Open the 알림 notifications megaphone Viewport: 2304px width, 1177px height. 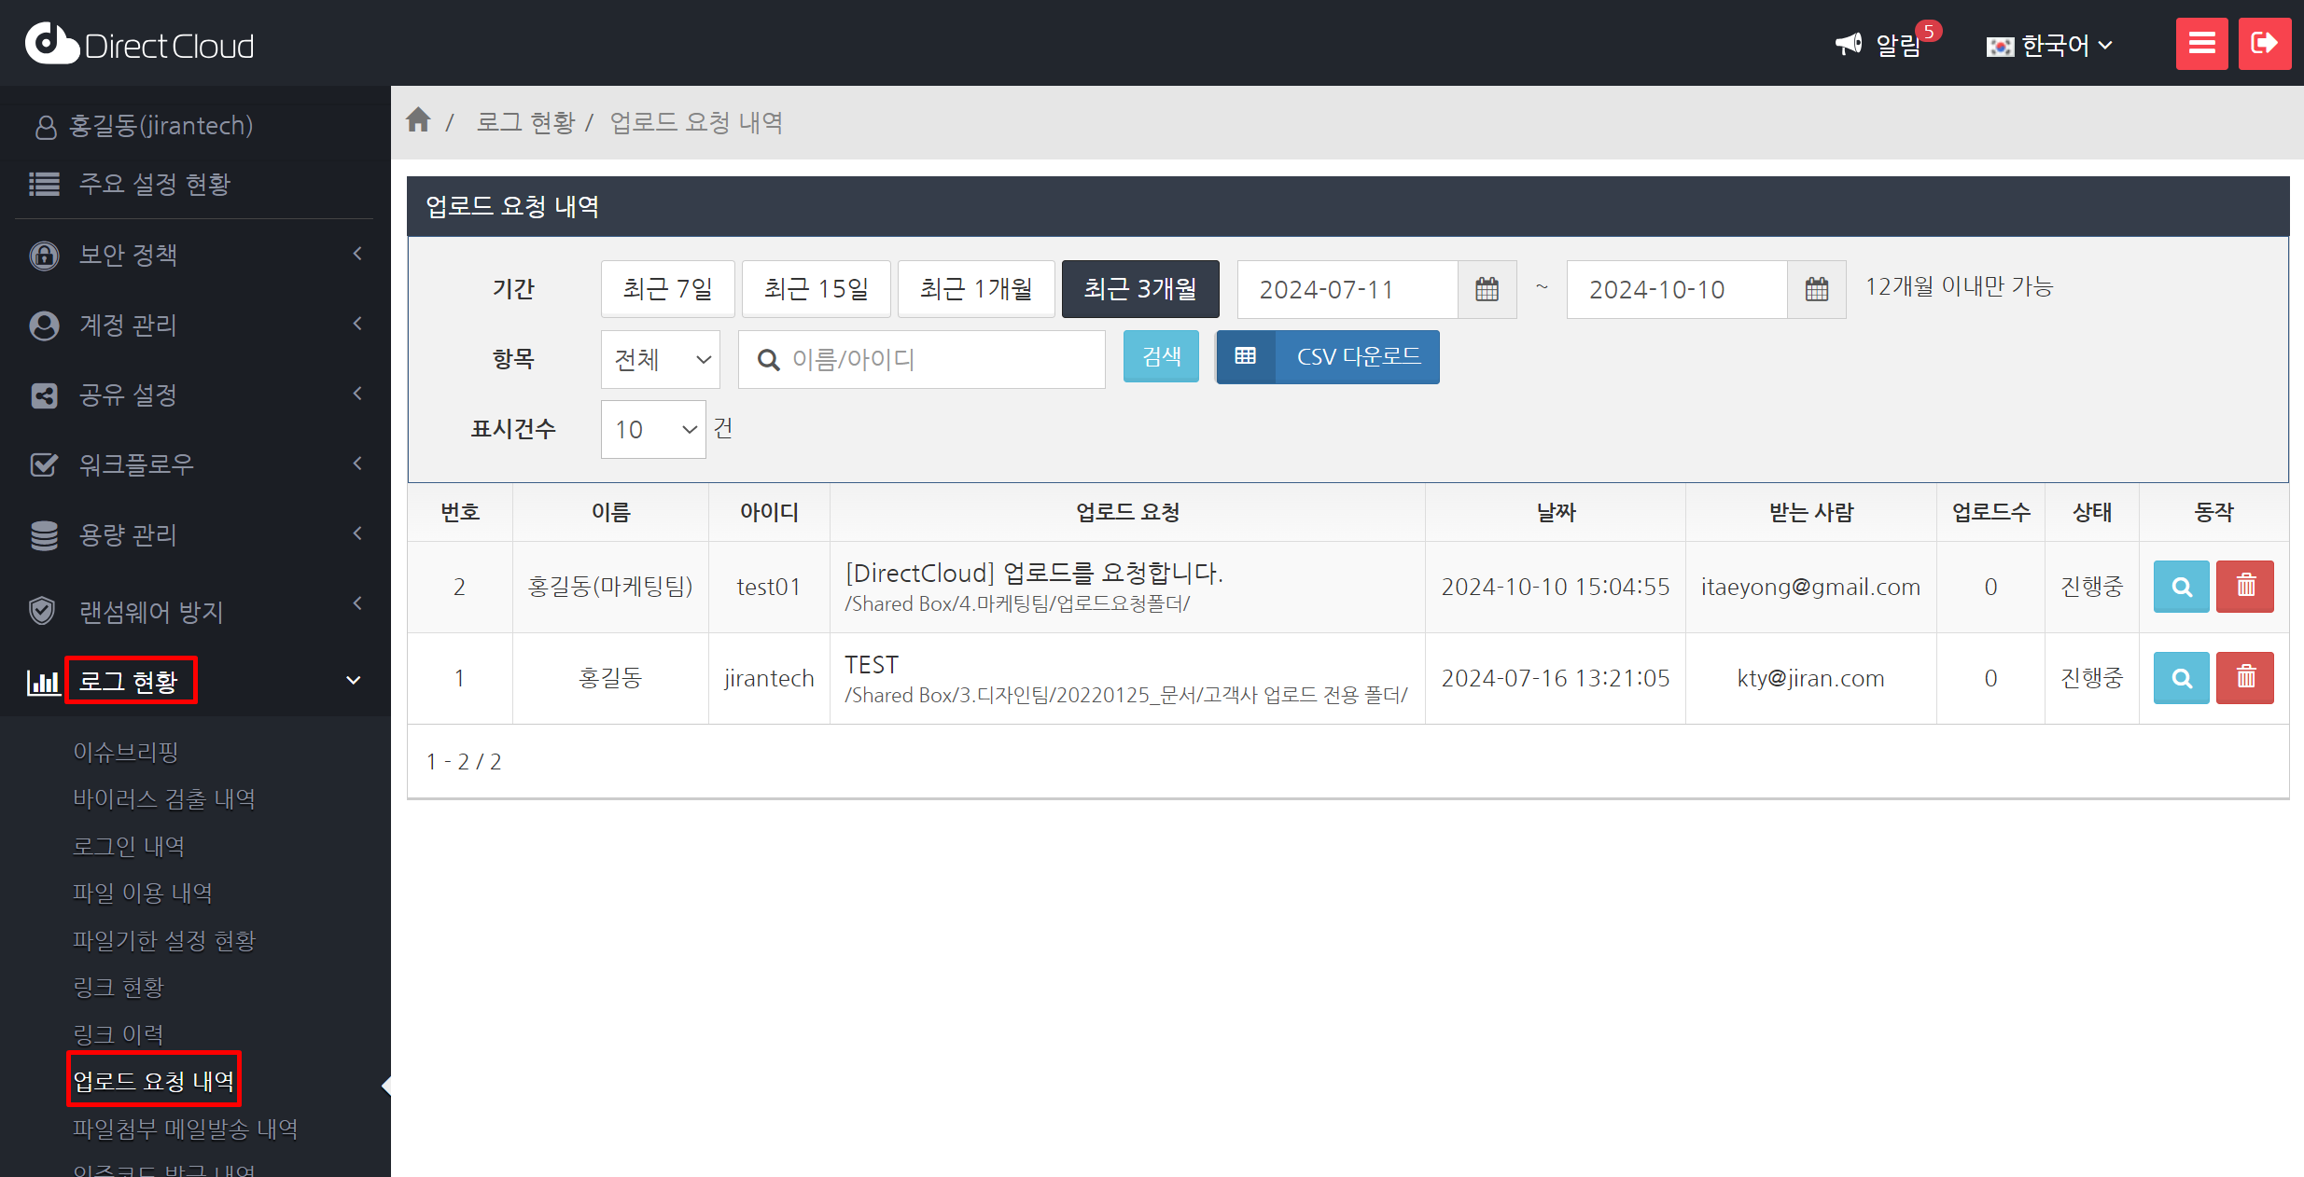(x=1879, y=45)
